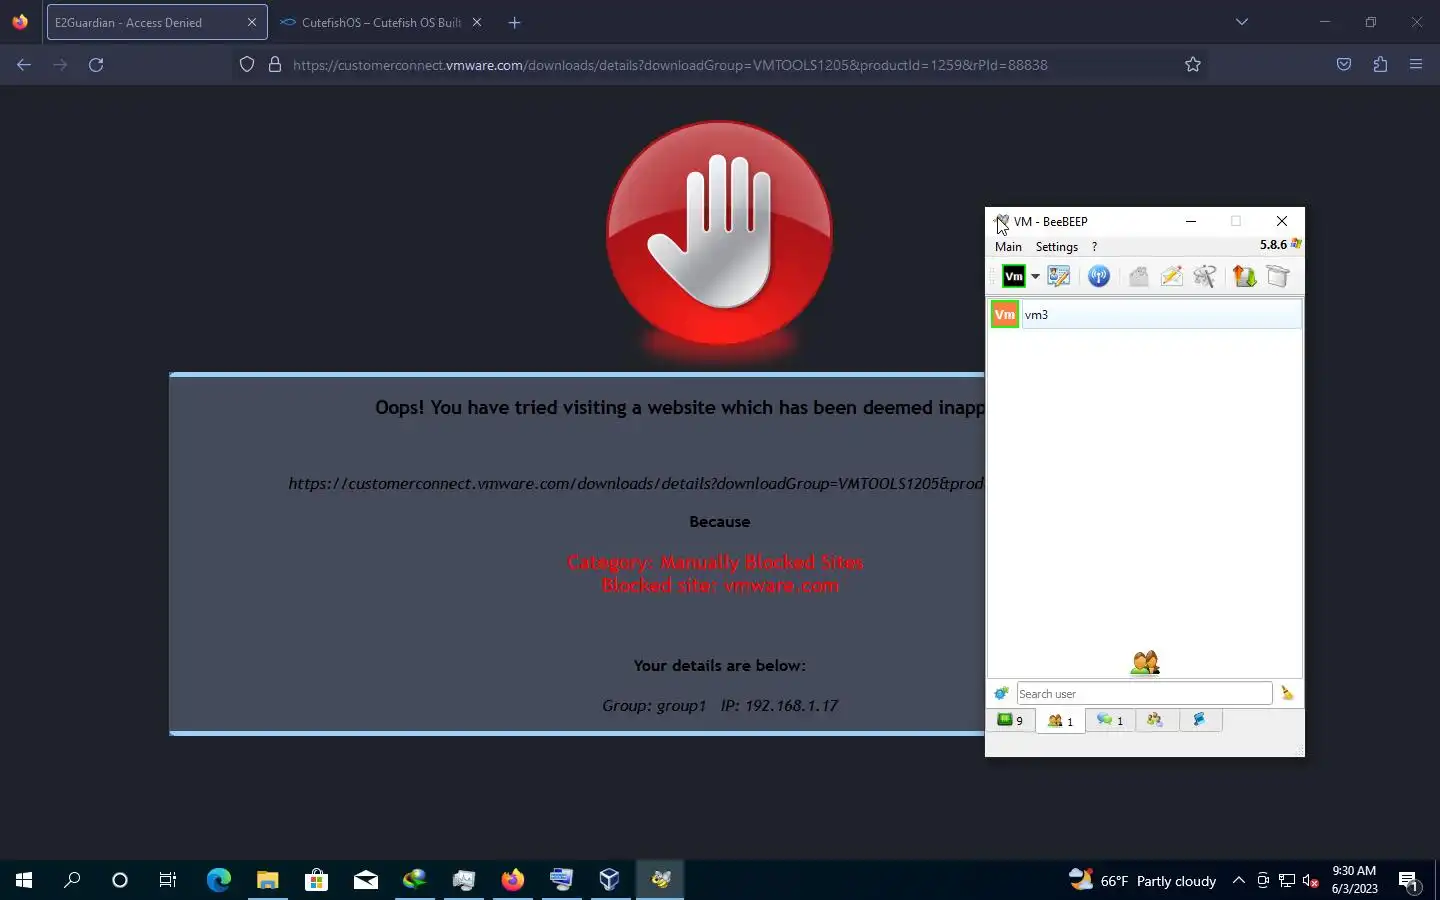
Task: Open the Main menu in BeeBEEP
Action: click(x=1008, y=246)
